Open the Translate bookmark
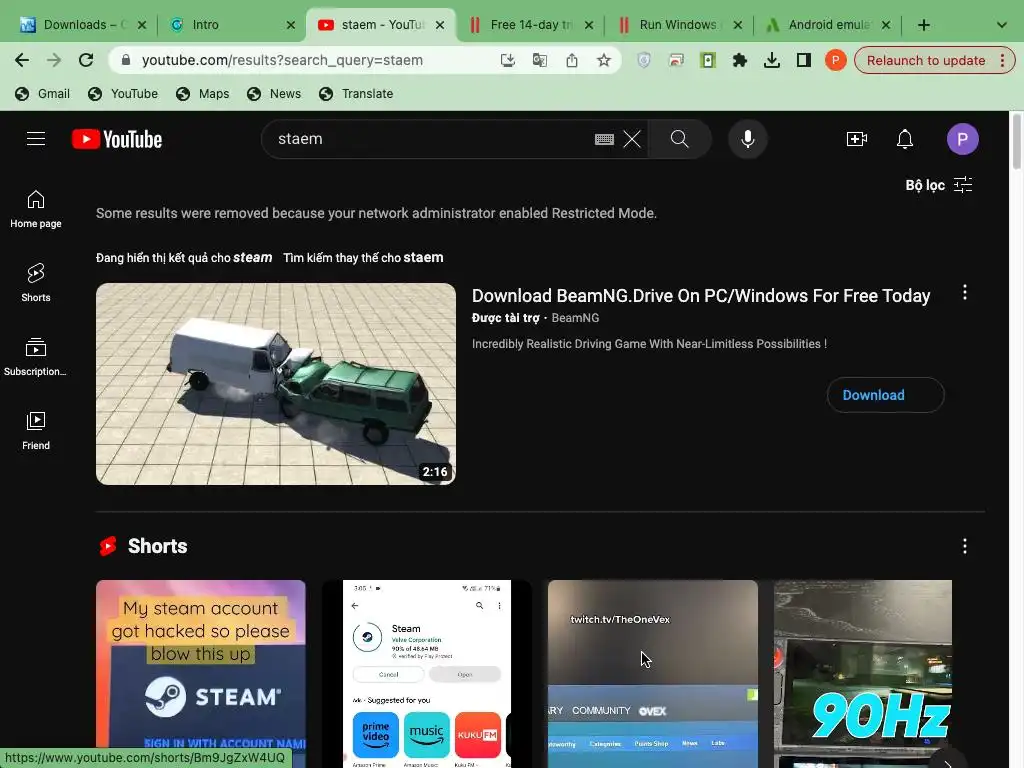Image resolution: width=1024 pixels, height=768 pixels. pyautogui.click(x=356, y=94)
